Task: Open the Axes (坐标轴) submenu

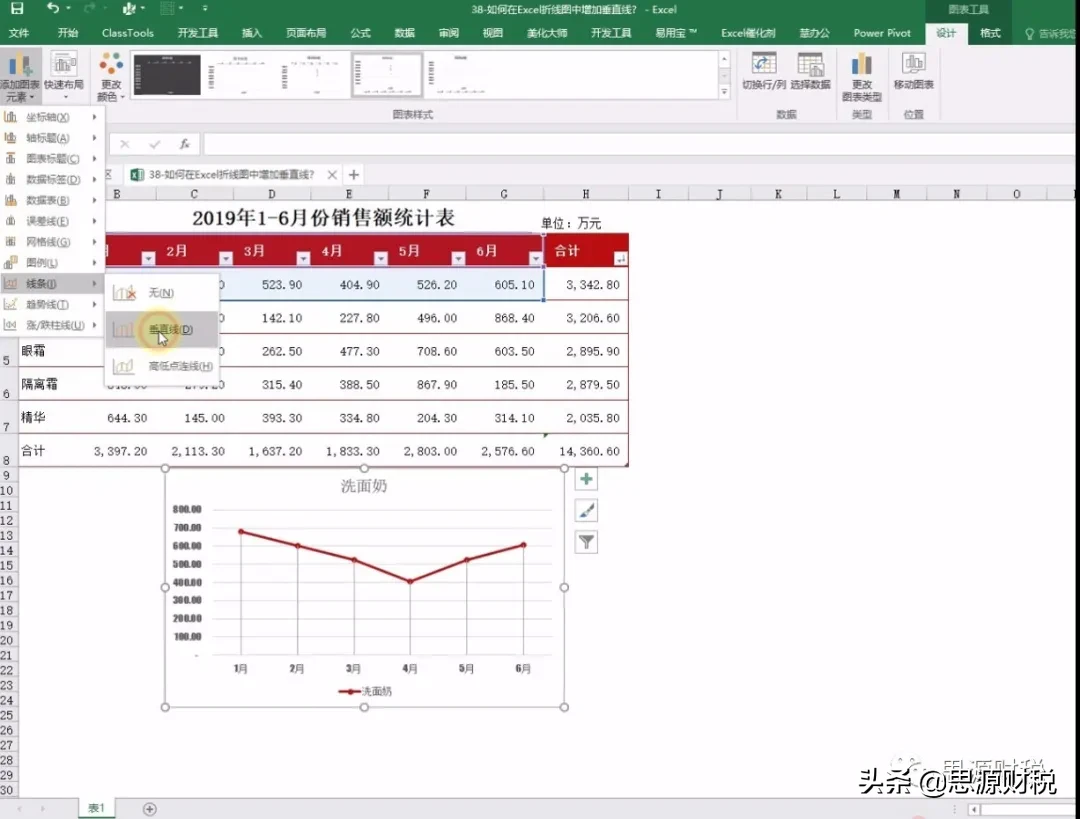Action: point(51,117)
